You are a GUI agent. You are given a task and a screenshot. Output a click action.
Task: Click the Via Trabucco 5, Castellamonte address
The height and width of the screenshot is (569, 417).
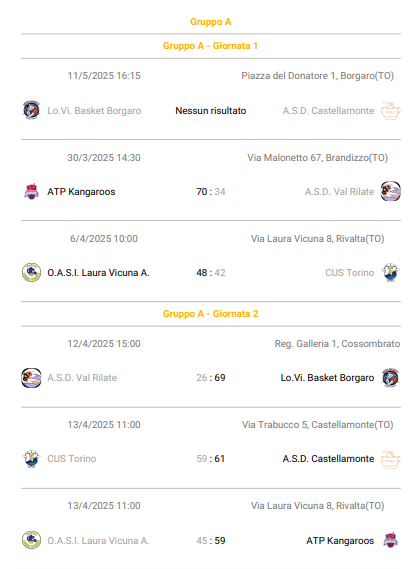(318, 425)
